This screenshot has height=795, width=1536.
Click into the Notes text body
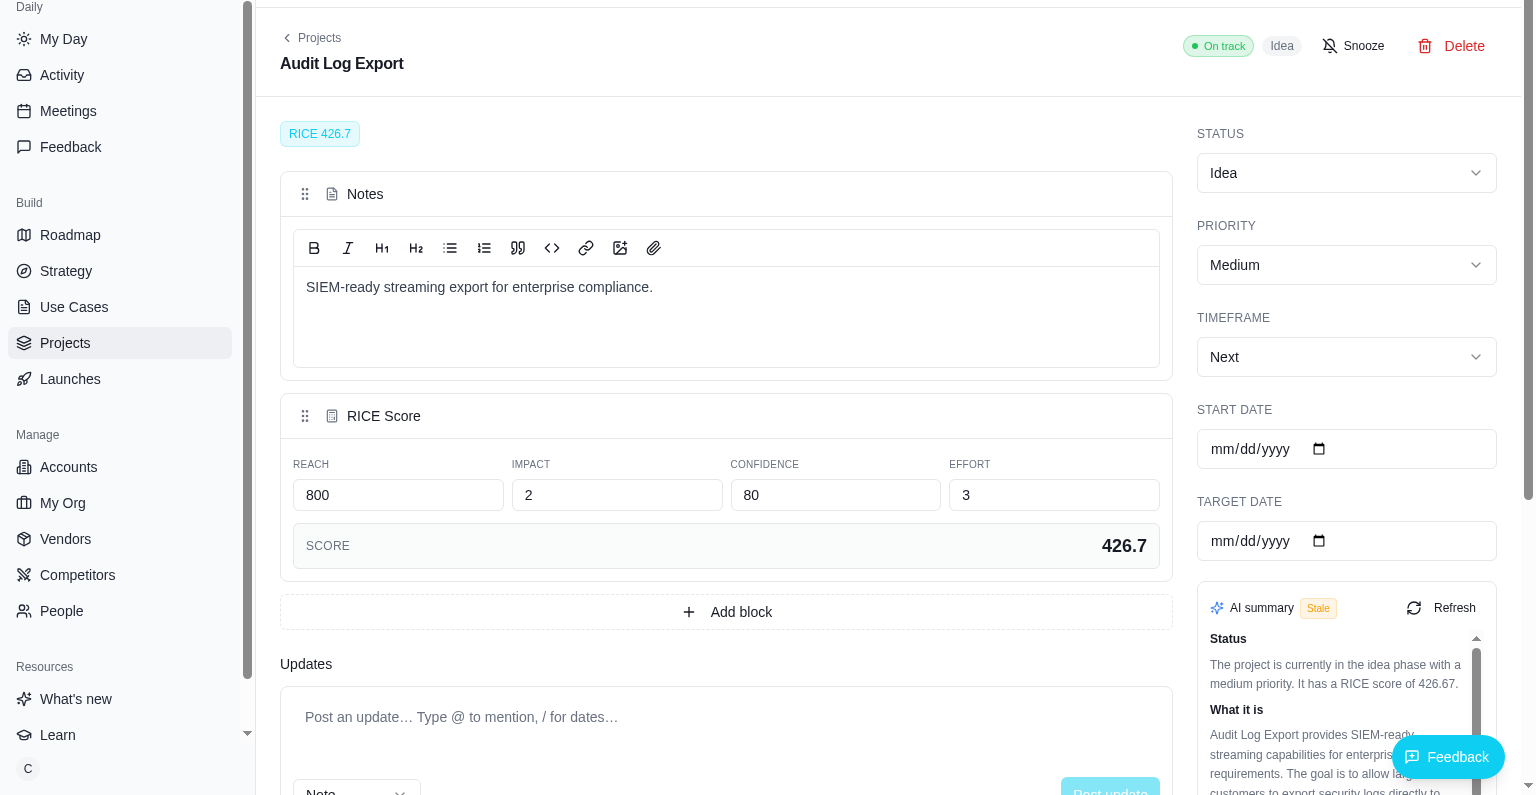[726, 316]
